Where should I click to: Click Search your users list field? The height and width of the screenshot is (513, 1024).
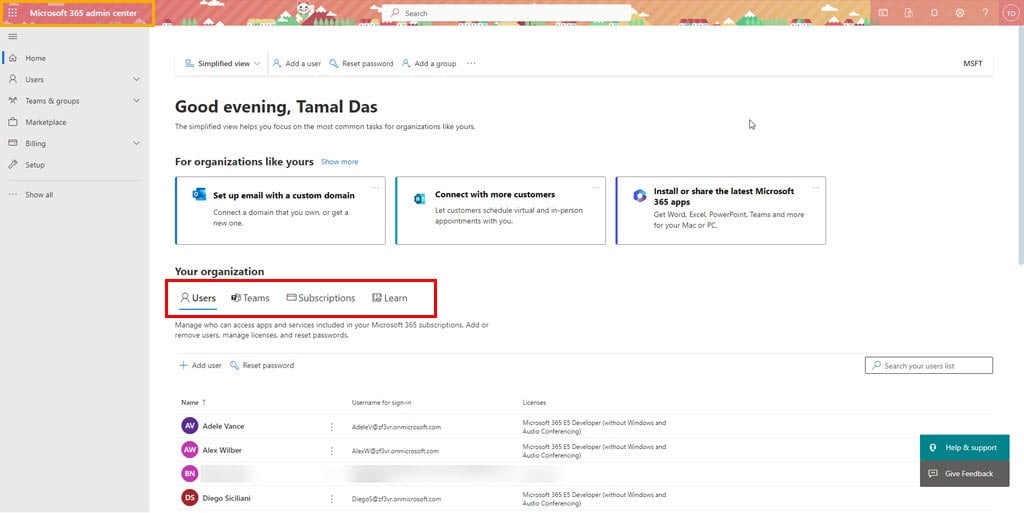[x=929, y=365]
